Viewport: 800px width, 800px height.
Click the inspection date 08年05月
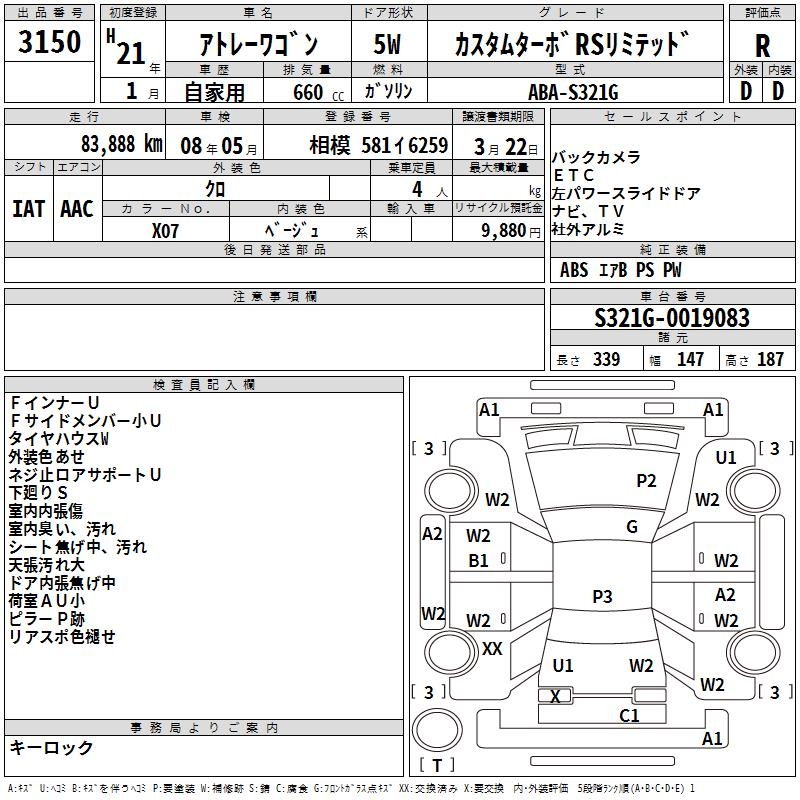[x=218, y=146]
